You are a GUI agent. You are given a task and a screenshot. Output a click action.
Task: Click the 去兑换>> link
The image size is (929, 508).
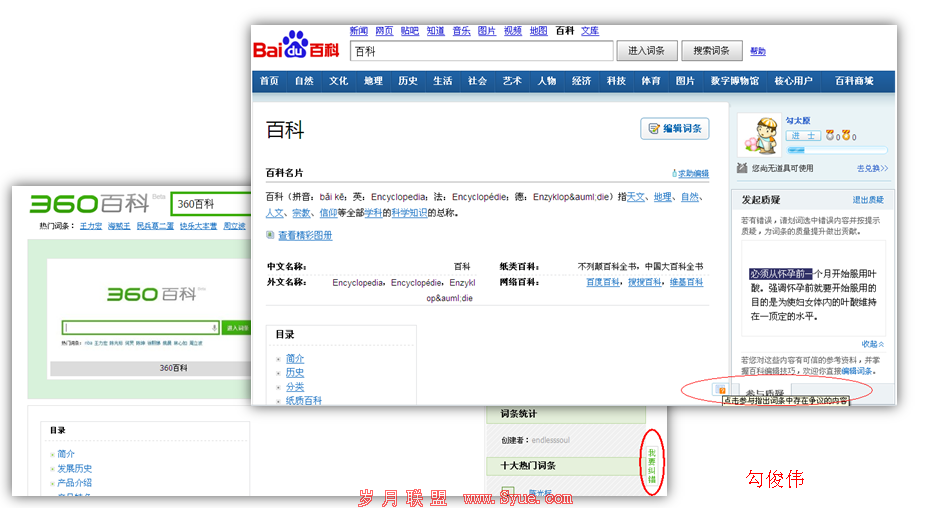[872, 168]
